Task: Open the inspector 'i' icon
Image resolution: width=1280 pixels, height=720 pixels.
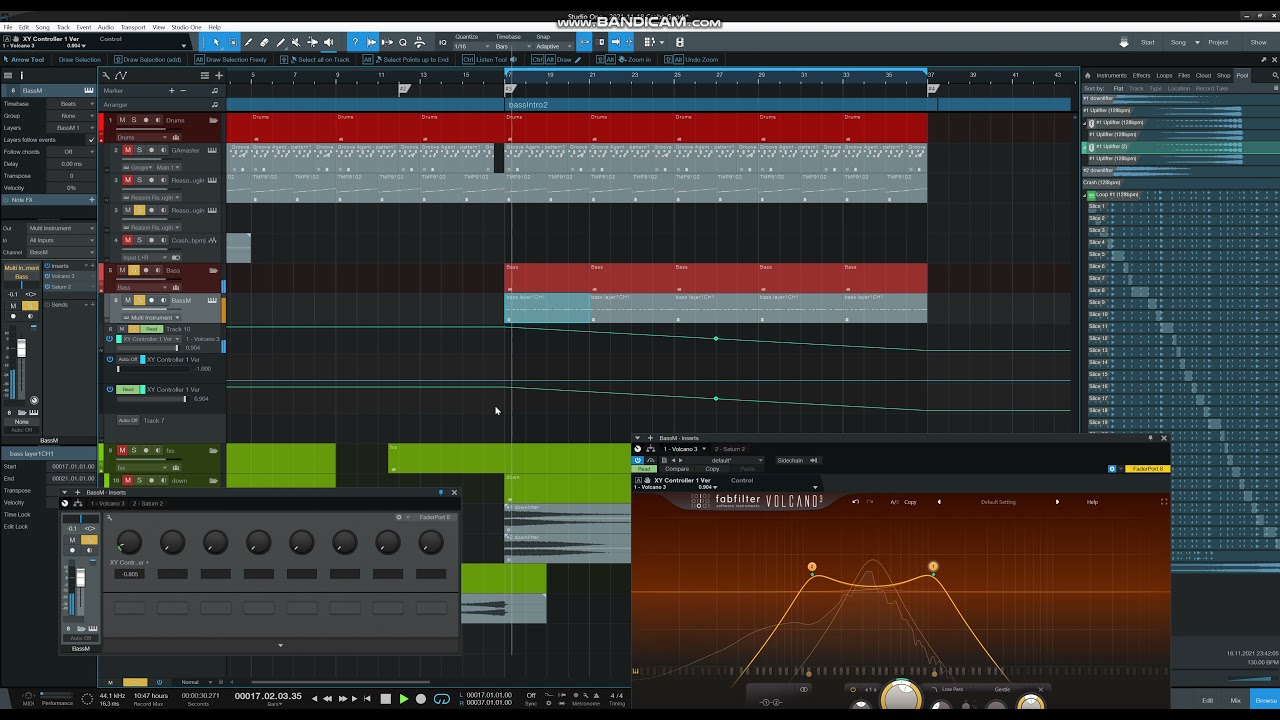Action: [21, 75]
